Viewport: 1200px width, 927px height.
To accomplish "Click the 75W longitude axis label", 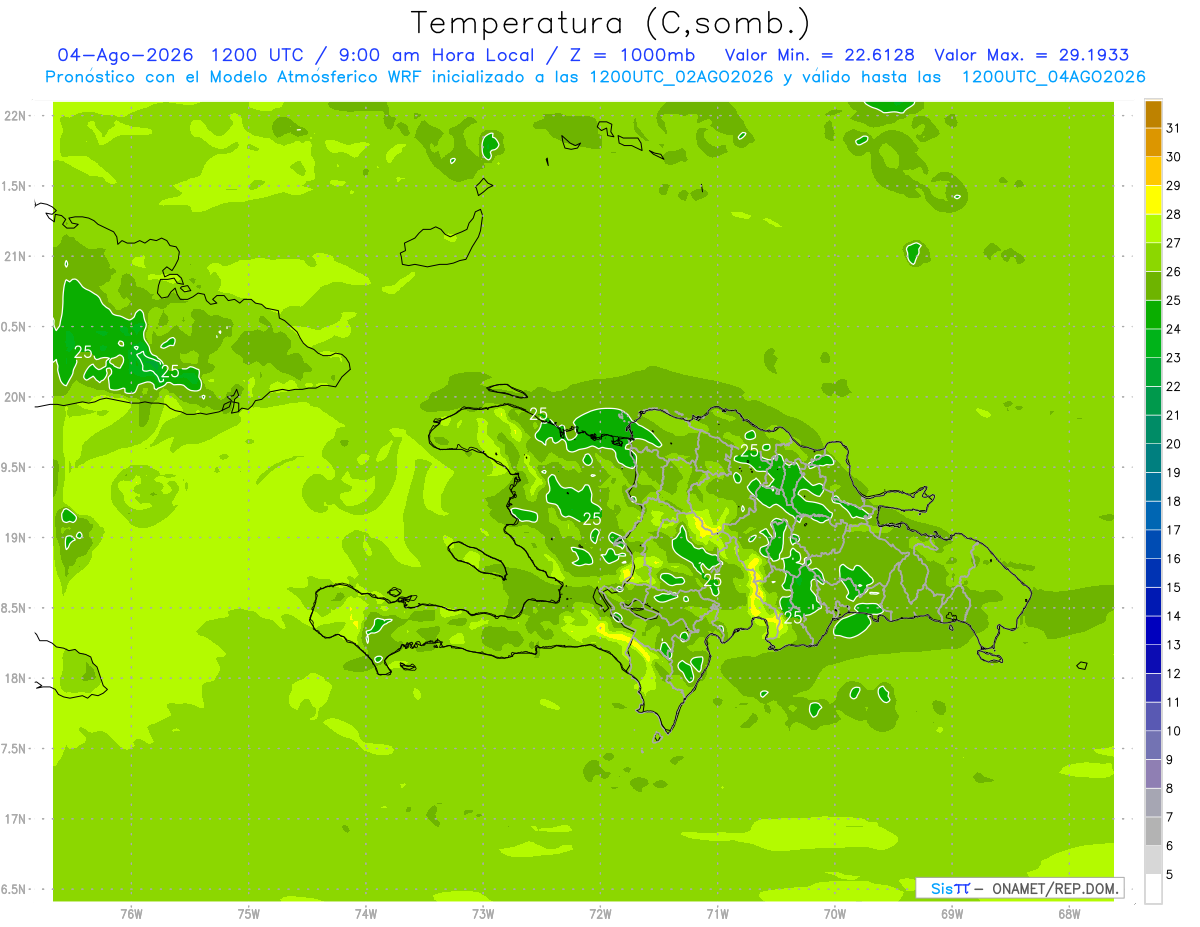I will coord(249,914).
